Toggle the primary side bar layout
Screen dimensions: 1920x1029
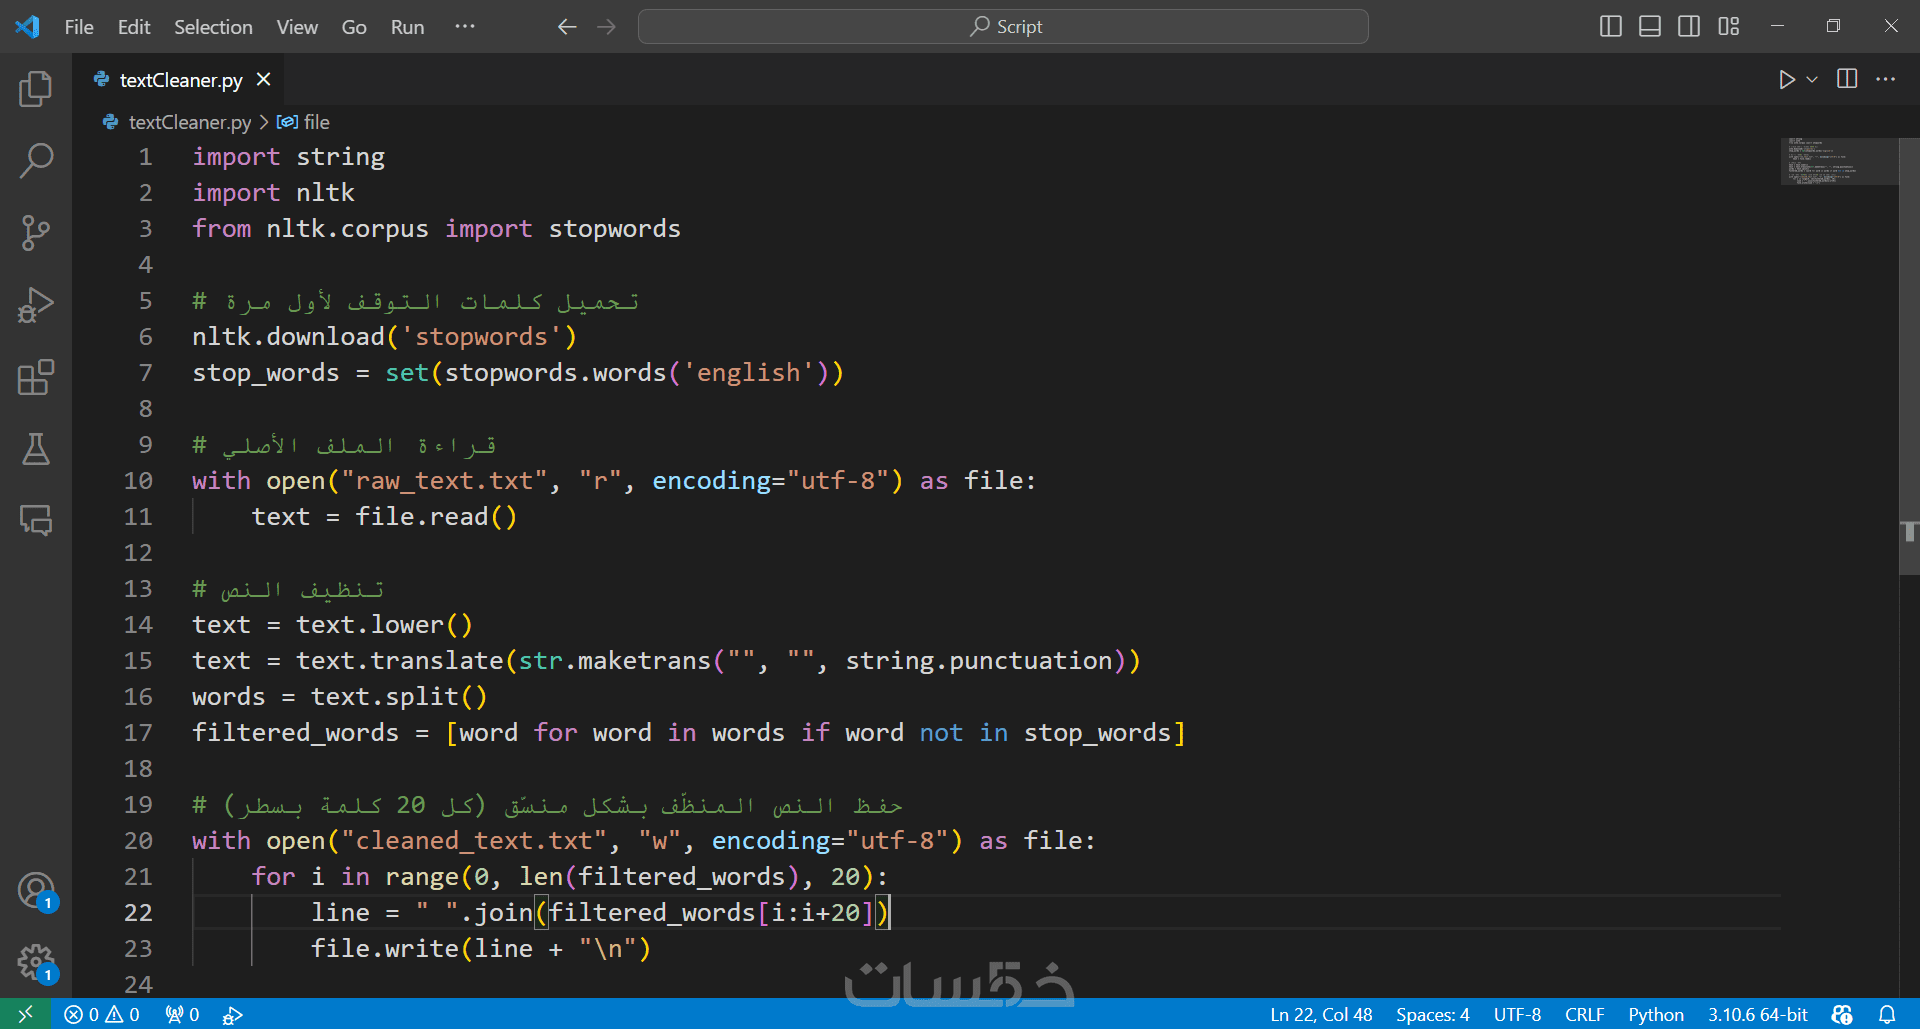(x=1611, y=27)
